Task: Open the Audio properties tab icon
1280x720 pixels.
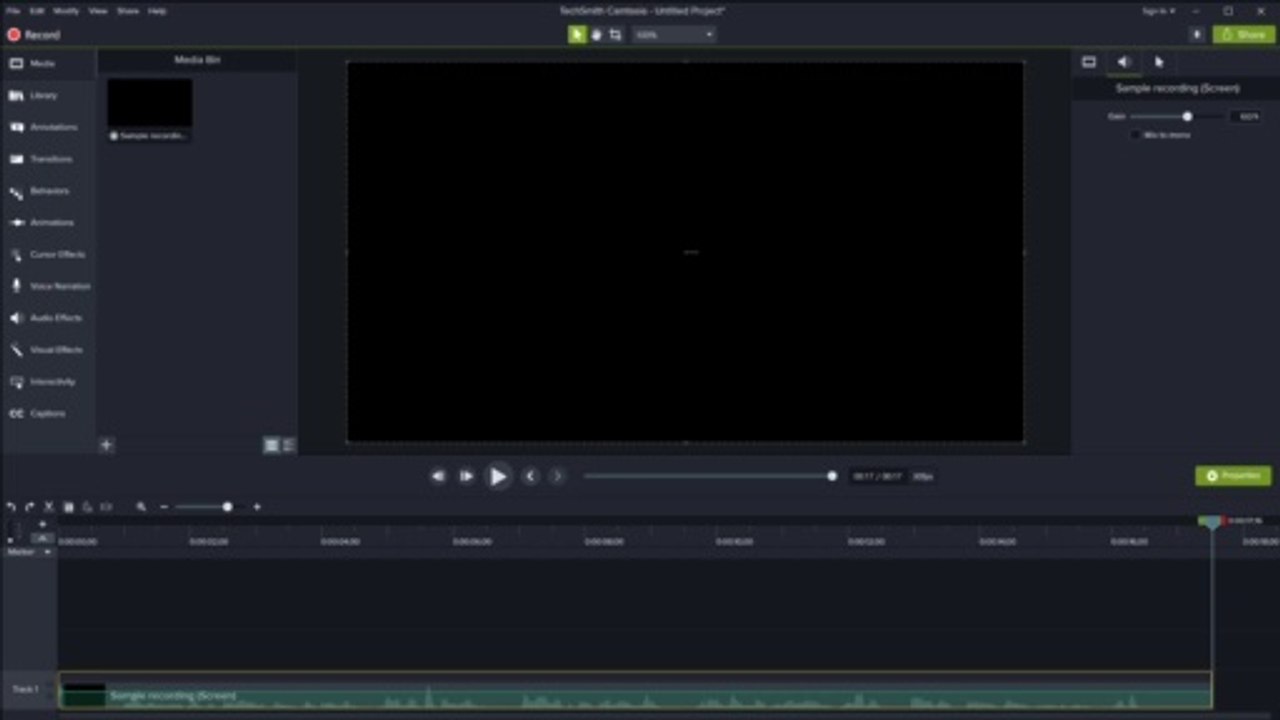Action: point(1124,62)
